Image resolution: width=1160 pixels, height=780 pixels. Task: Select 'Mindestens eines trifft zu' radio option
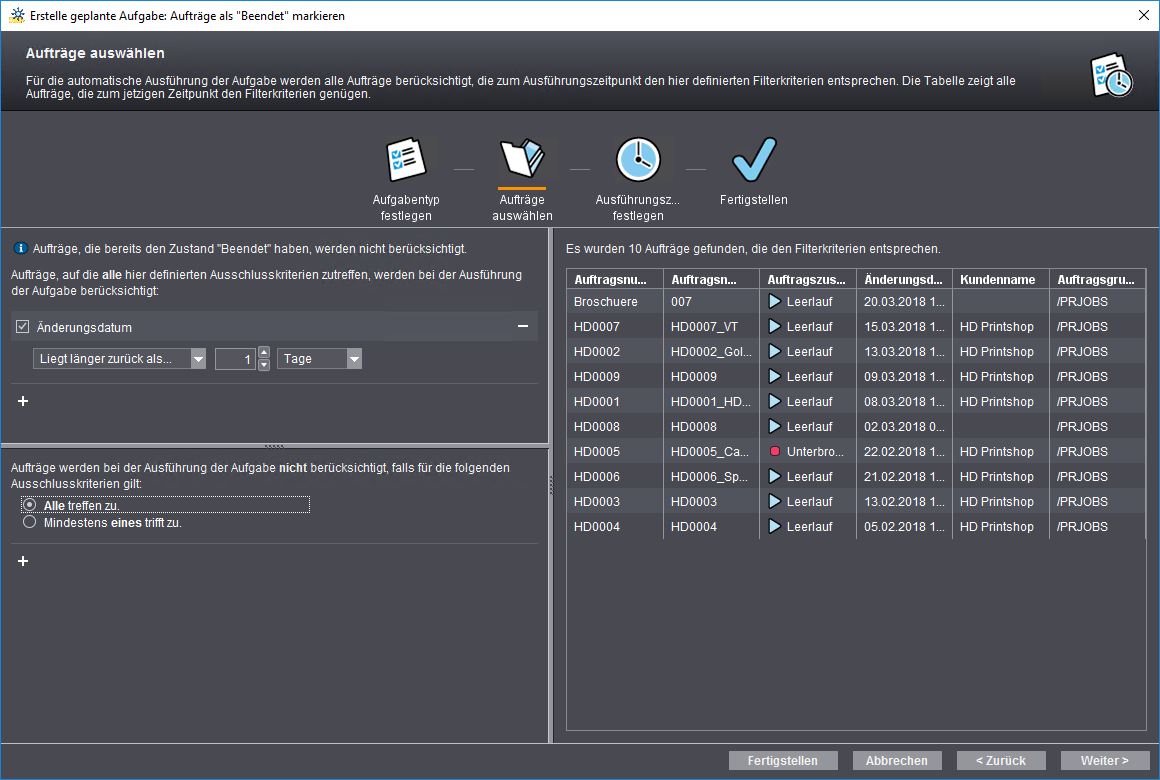tap(30, 522)
